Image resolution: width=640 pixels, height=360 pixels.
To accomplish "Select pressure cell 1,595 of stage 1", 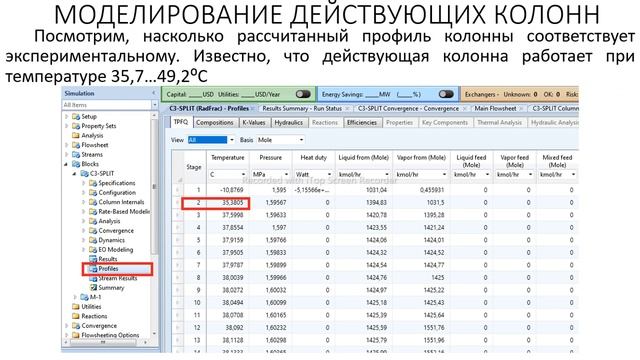I will click(270, 190).
